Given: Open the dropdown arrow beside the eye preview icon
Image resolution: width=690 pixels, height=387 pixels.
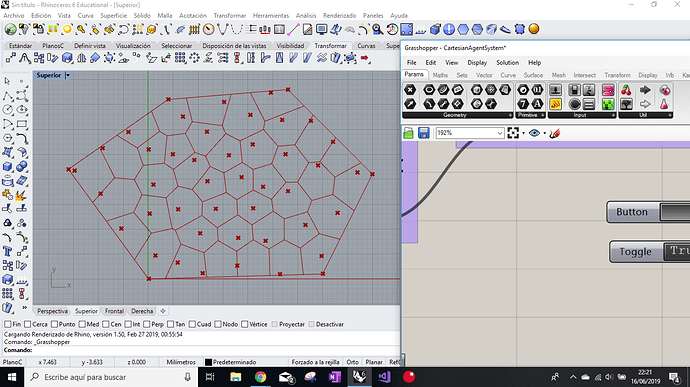Looking at the screenshot, I should pyautogui.click(x=545, y=133).
